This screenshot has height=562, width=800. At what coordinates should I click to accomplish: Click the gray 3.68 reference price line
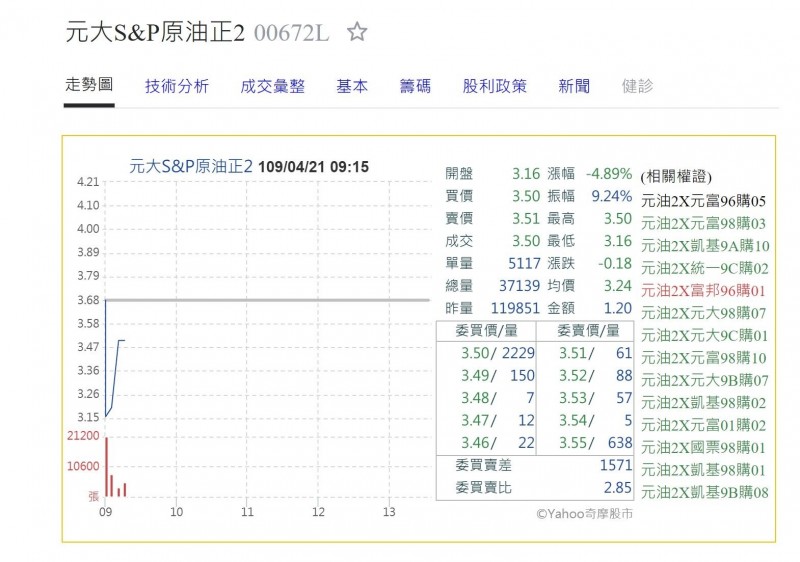tap(267, 300)
